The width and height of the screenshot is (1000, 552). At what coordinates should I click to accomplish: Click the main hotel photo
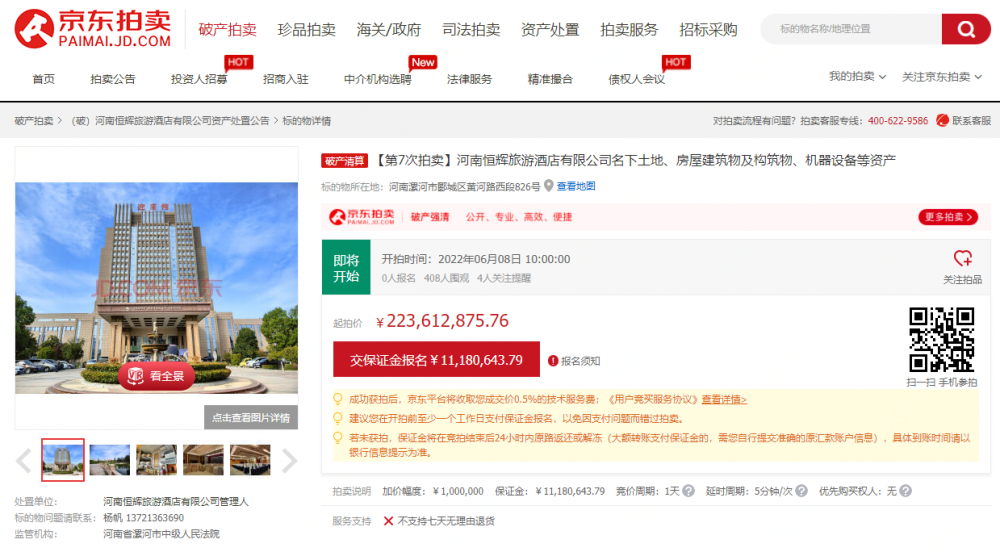tap(156, 287)
